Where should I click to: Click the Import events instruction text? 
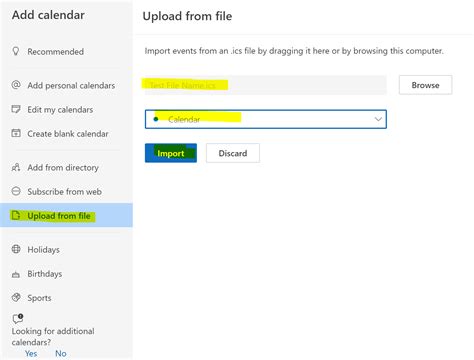294,51
